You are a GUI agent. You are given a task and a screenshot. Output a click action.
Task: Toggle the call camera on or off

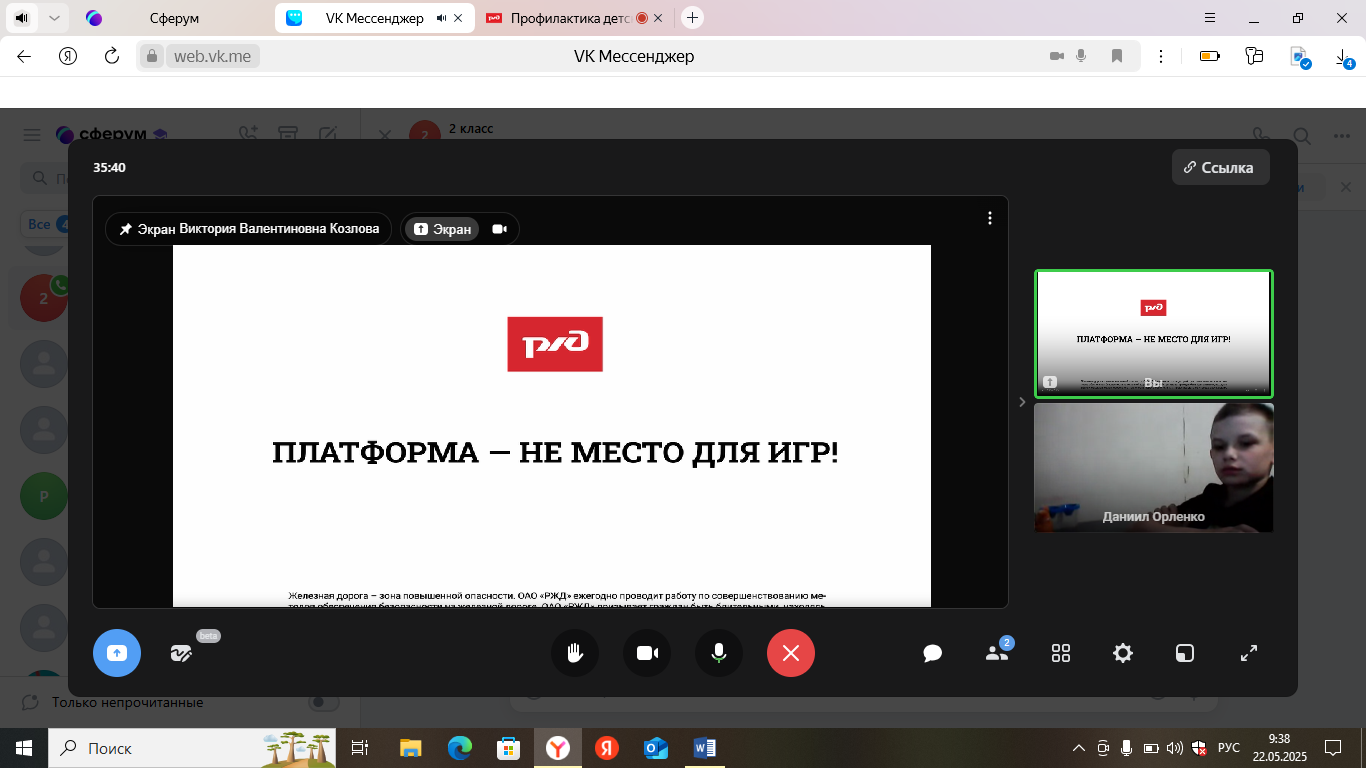(x=647, y=653)
